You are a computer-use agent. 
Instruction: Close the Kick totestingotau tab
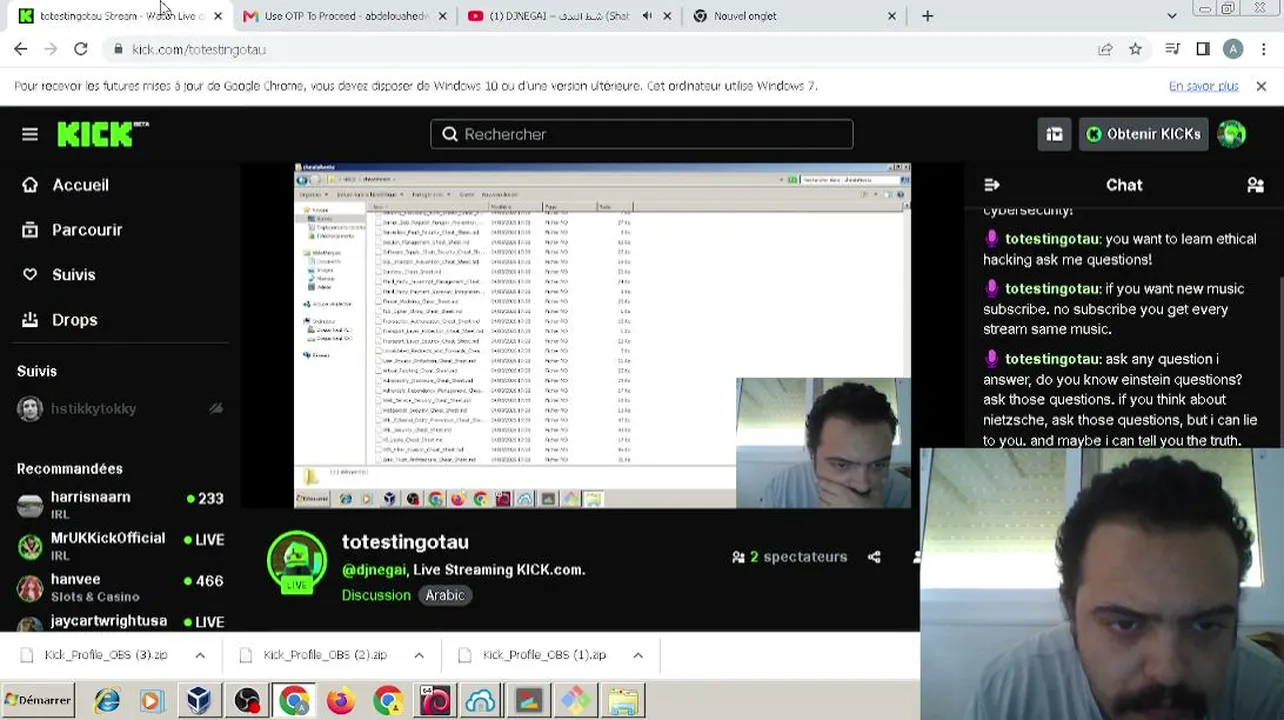218,16
